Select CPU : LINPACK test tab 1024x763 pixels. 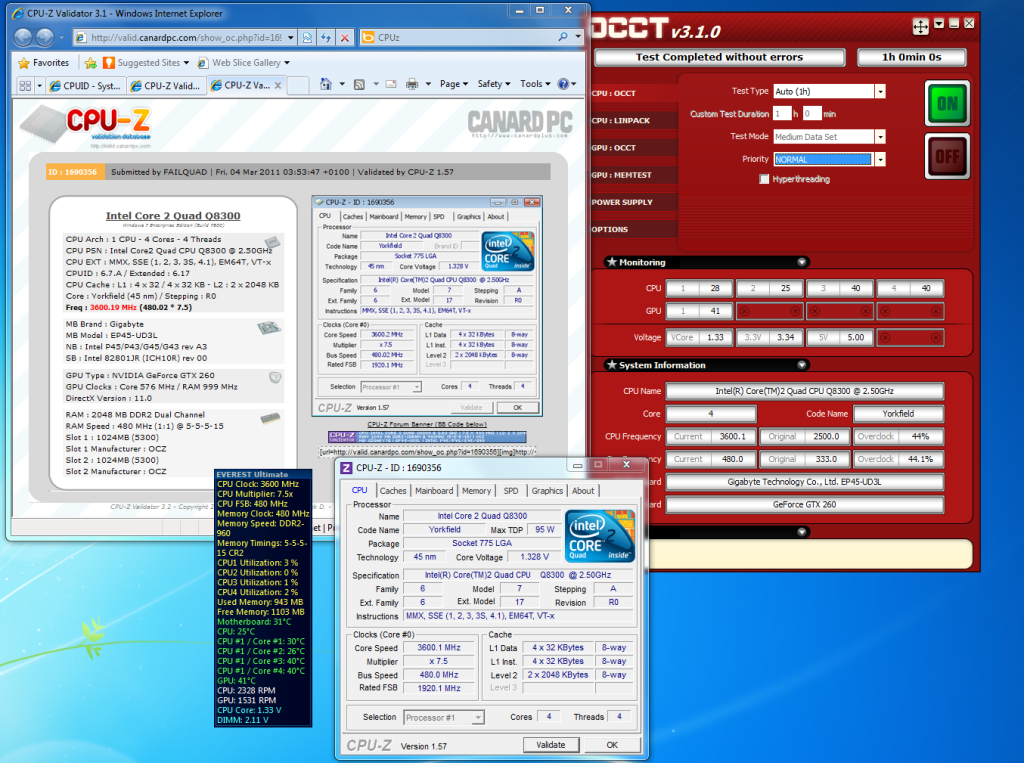[633, 121]
